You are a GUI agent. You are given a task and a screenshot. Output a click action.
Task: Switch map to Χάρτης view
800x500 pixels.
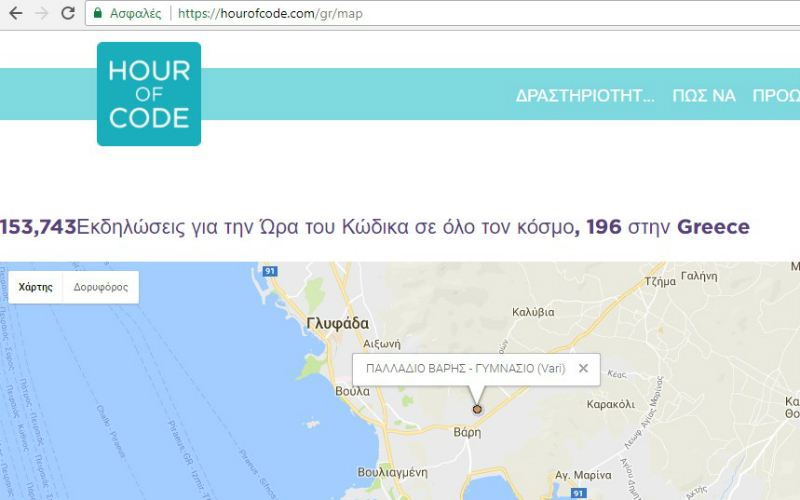(36, 287)
